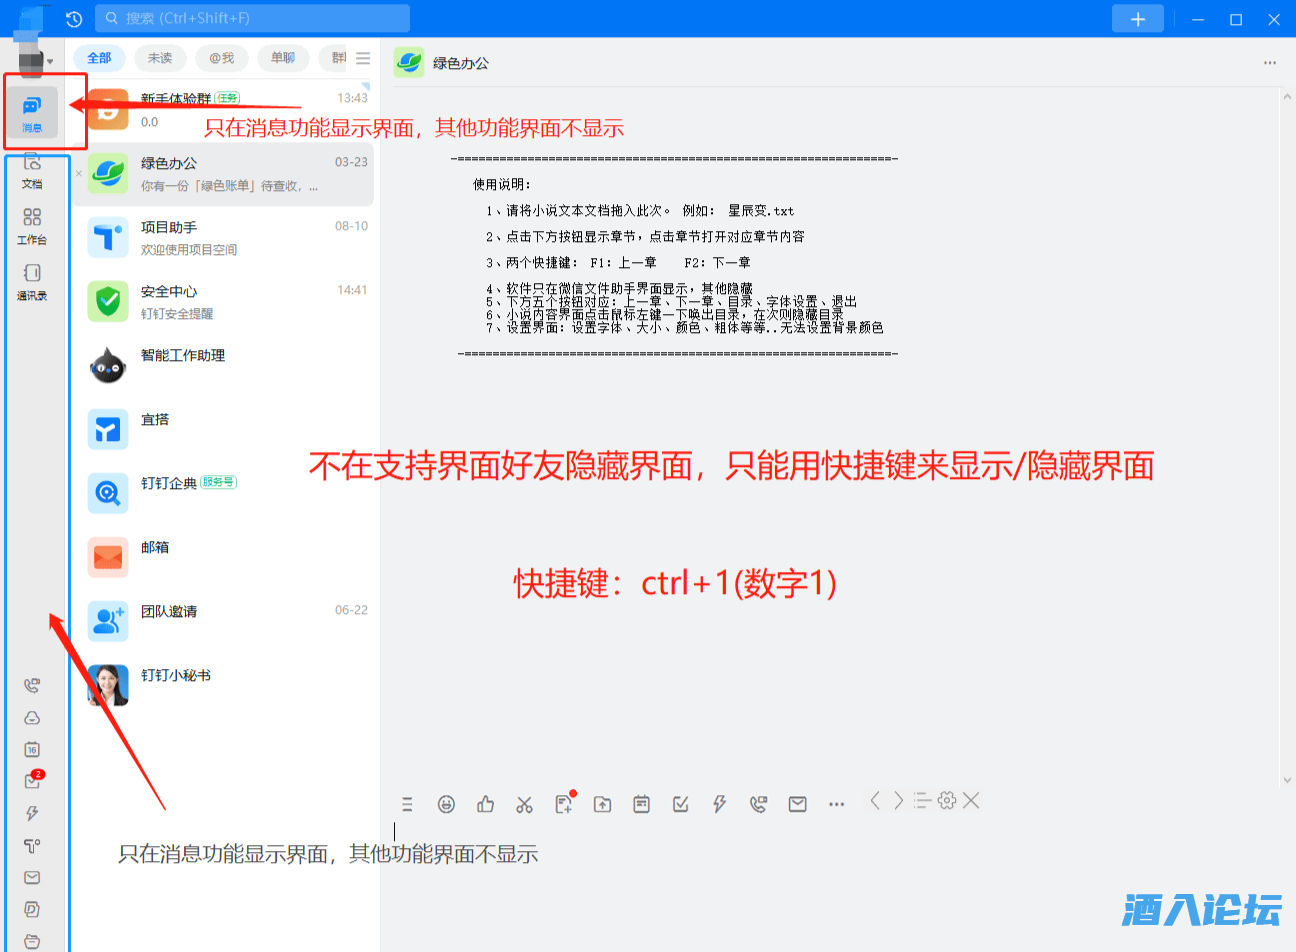Open the to-do icon with badge 2
Image resolution: width=1296 pixels, height=952 pixels.
33,780
